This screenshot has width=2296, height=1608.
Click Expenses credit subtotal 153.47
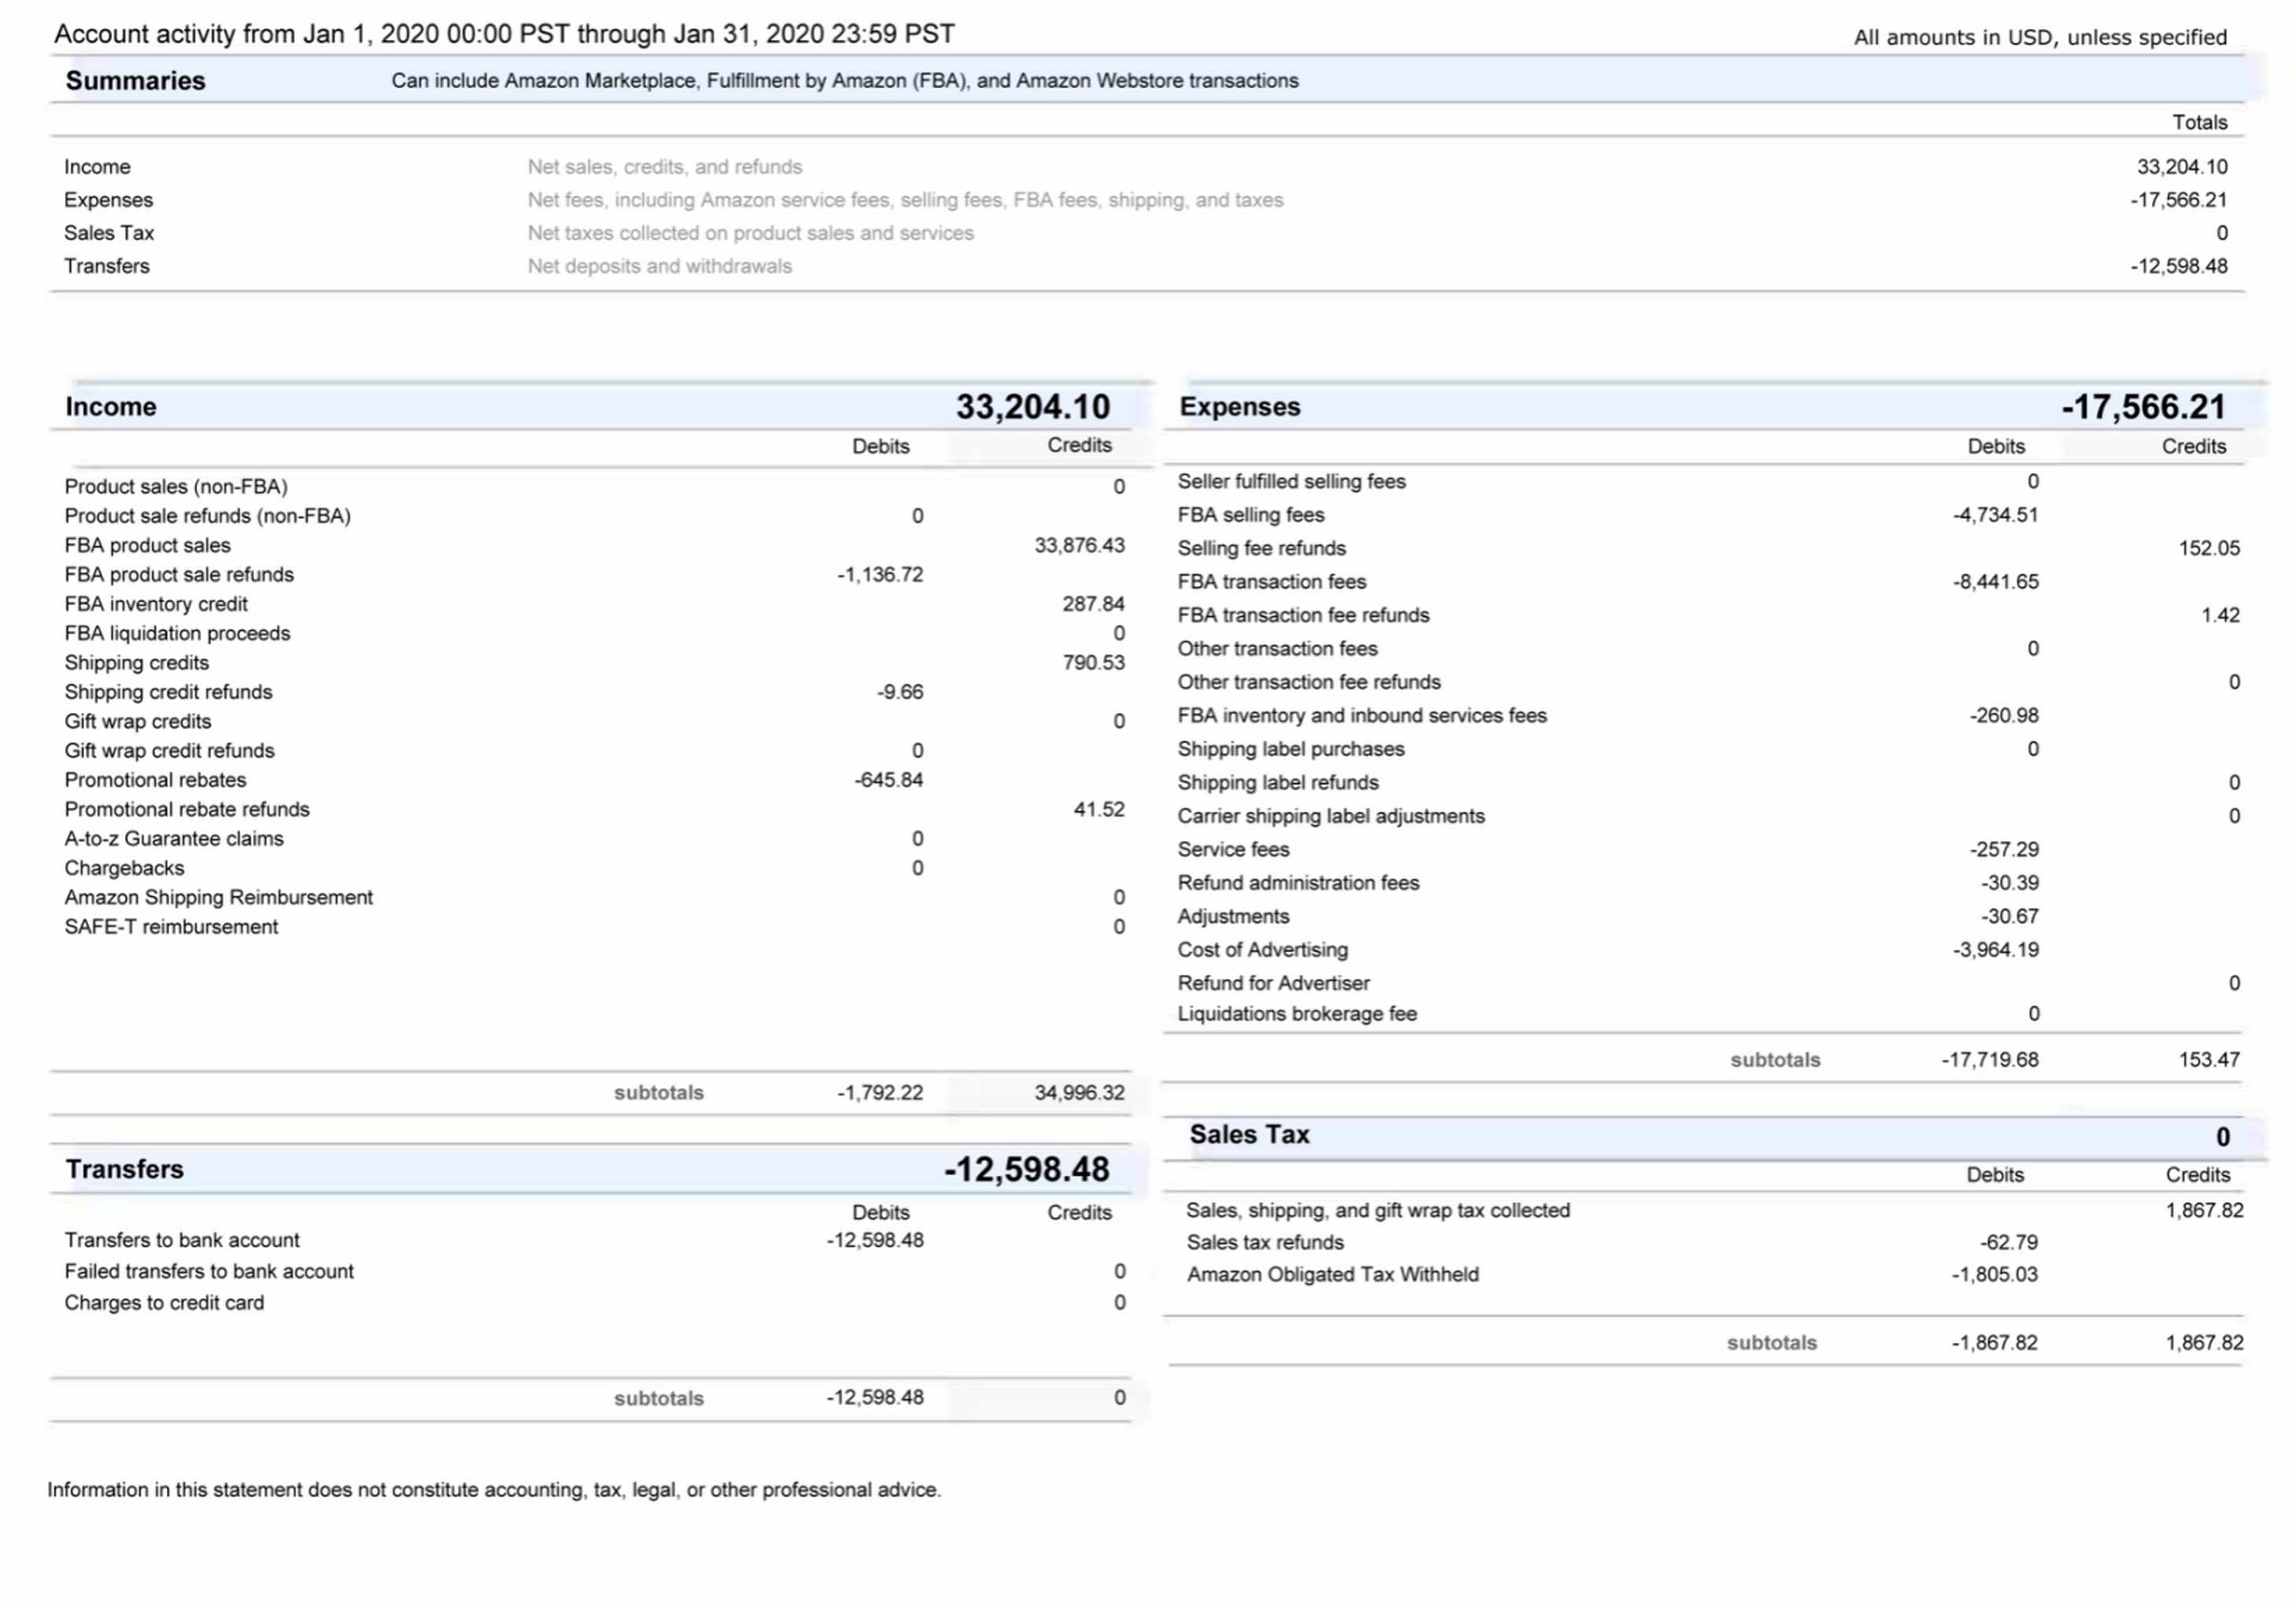click(x=2209, y=1060)
